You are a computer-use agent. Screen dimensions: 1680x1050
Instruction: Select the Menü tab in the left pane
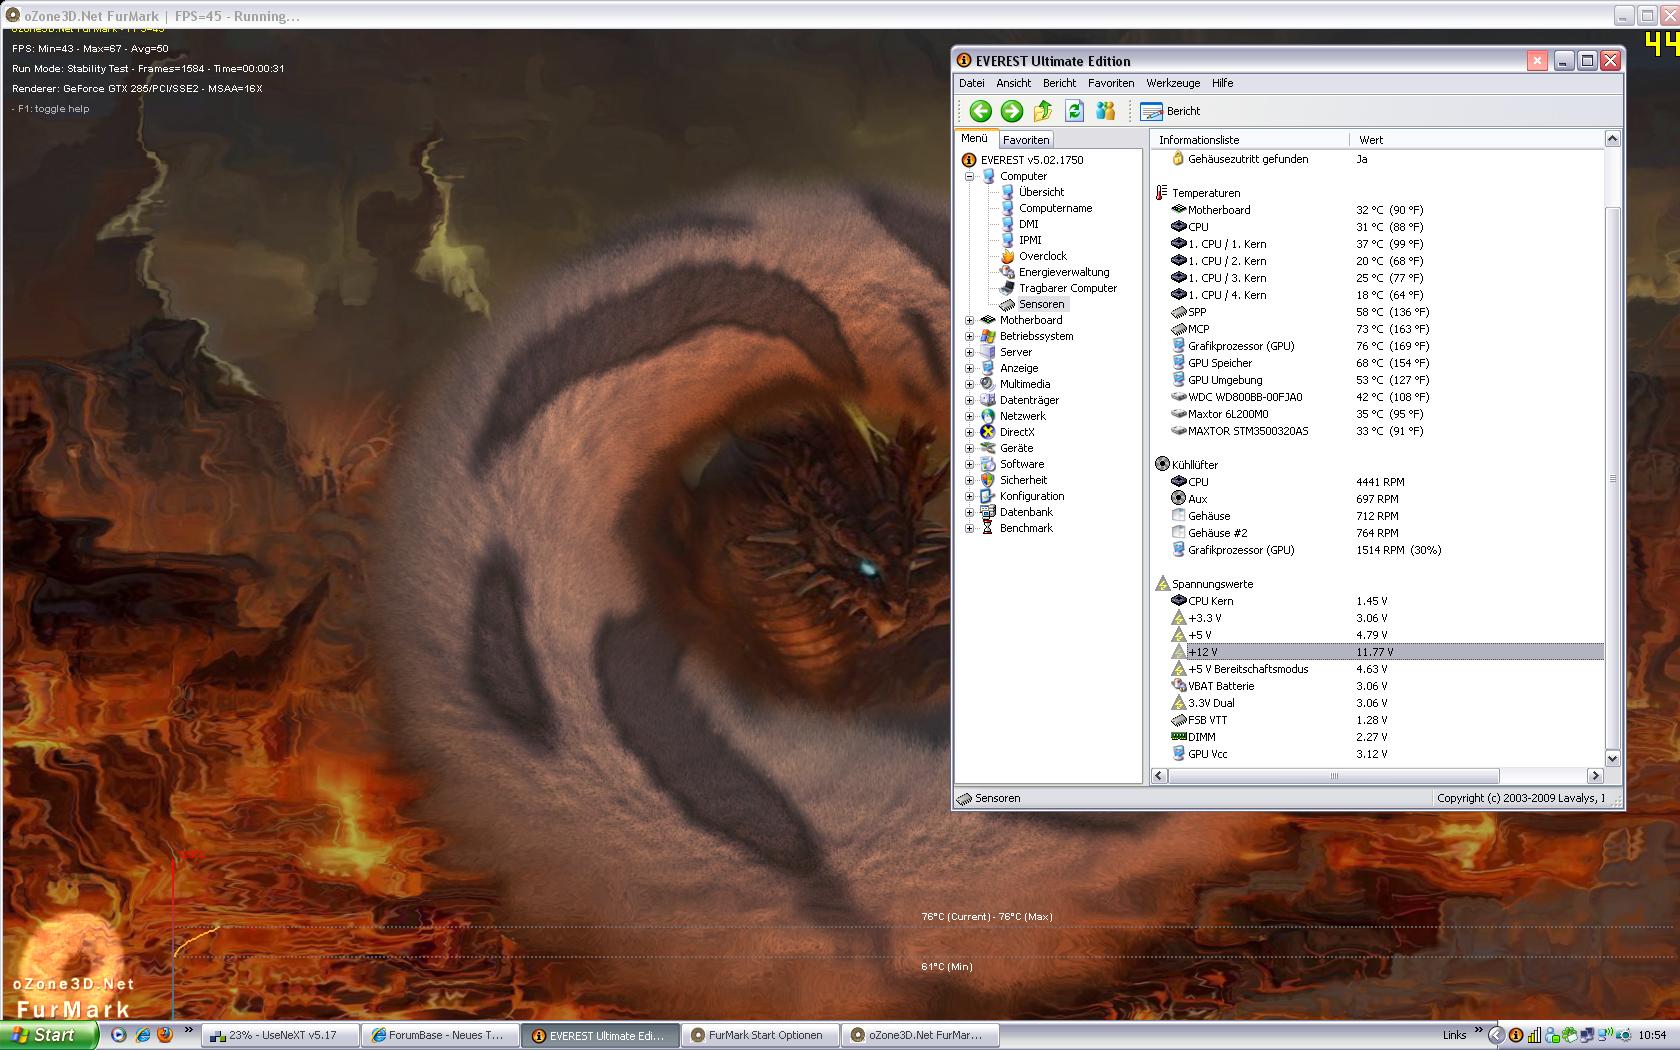click(x=974, y=138)
